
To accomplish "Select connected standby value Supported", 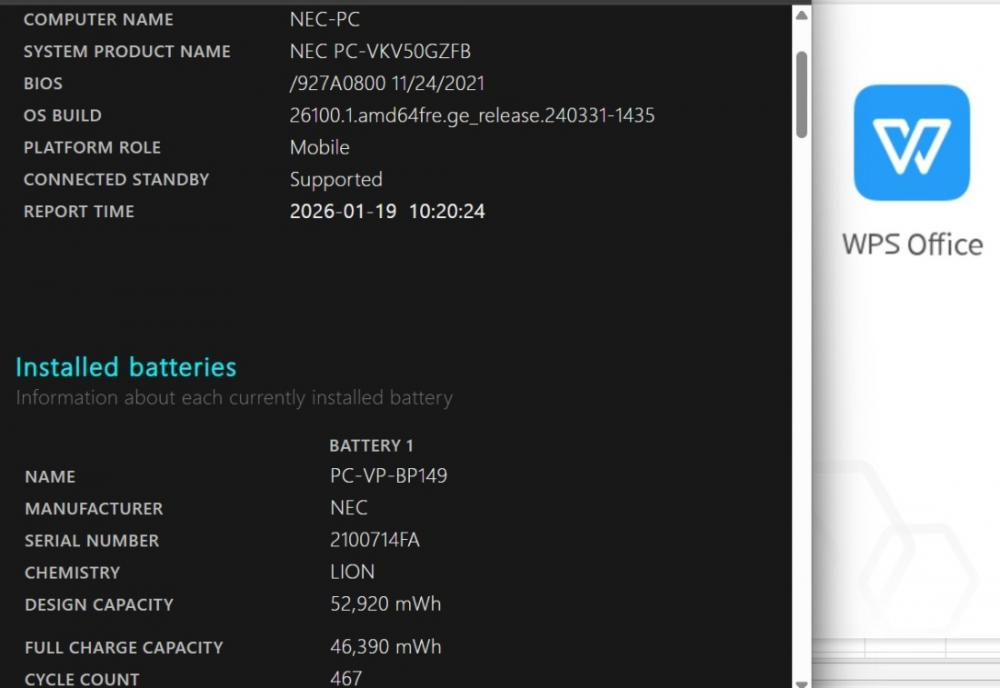I will tap(336, 180).
